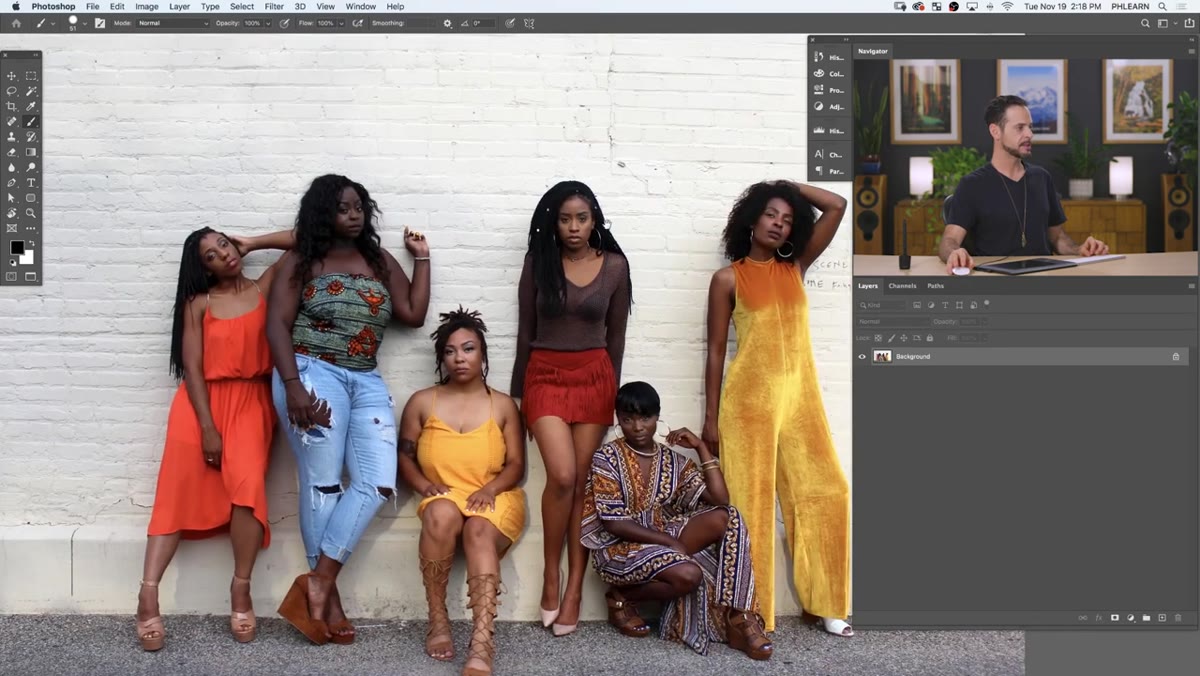Open the painting Mode dropdown
The image size is (1200, 676).
click(173, 23)
